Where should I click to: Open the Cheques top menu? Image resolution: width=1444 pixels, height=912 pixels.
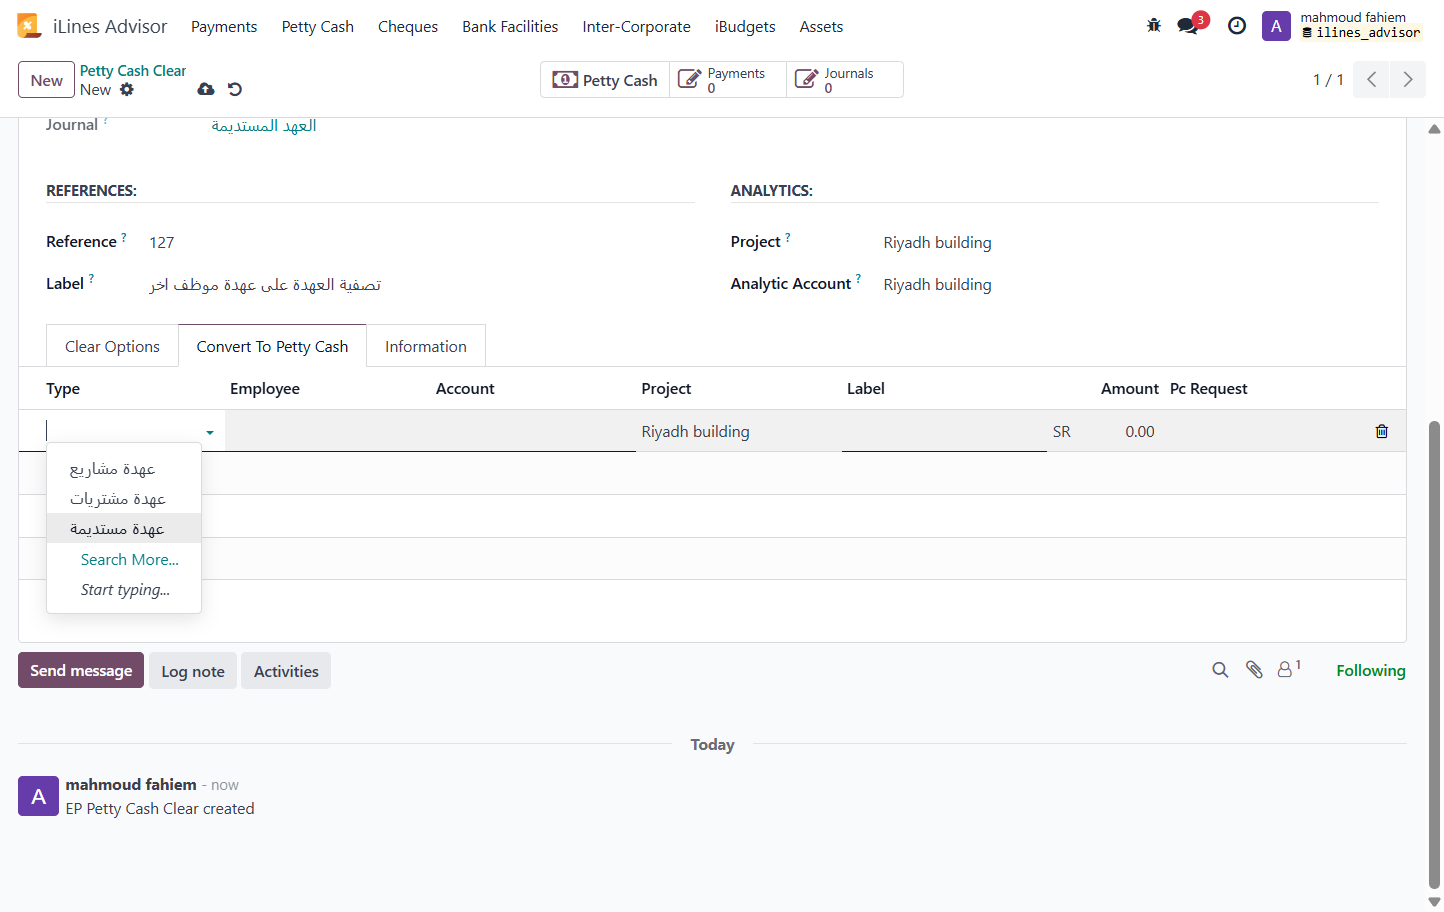[x=408, y=26]
